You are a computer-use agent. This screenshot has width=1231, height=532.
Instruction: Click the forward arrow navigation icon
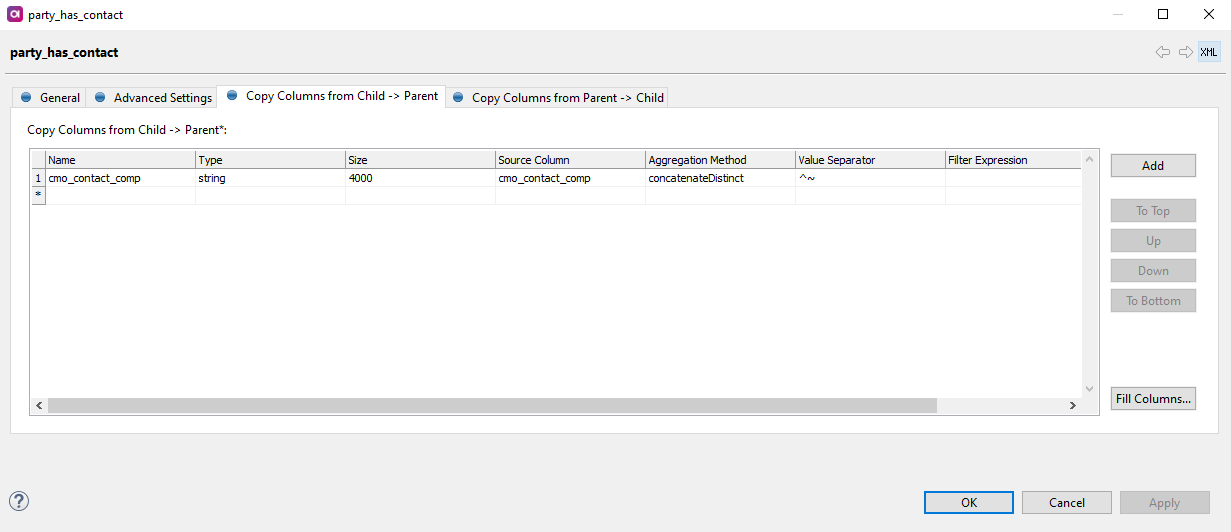point(1186,52)
